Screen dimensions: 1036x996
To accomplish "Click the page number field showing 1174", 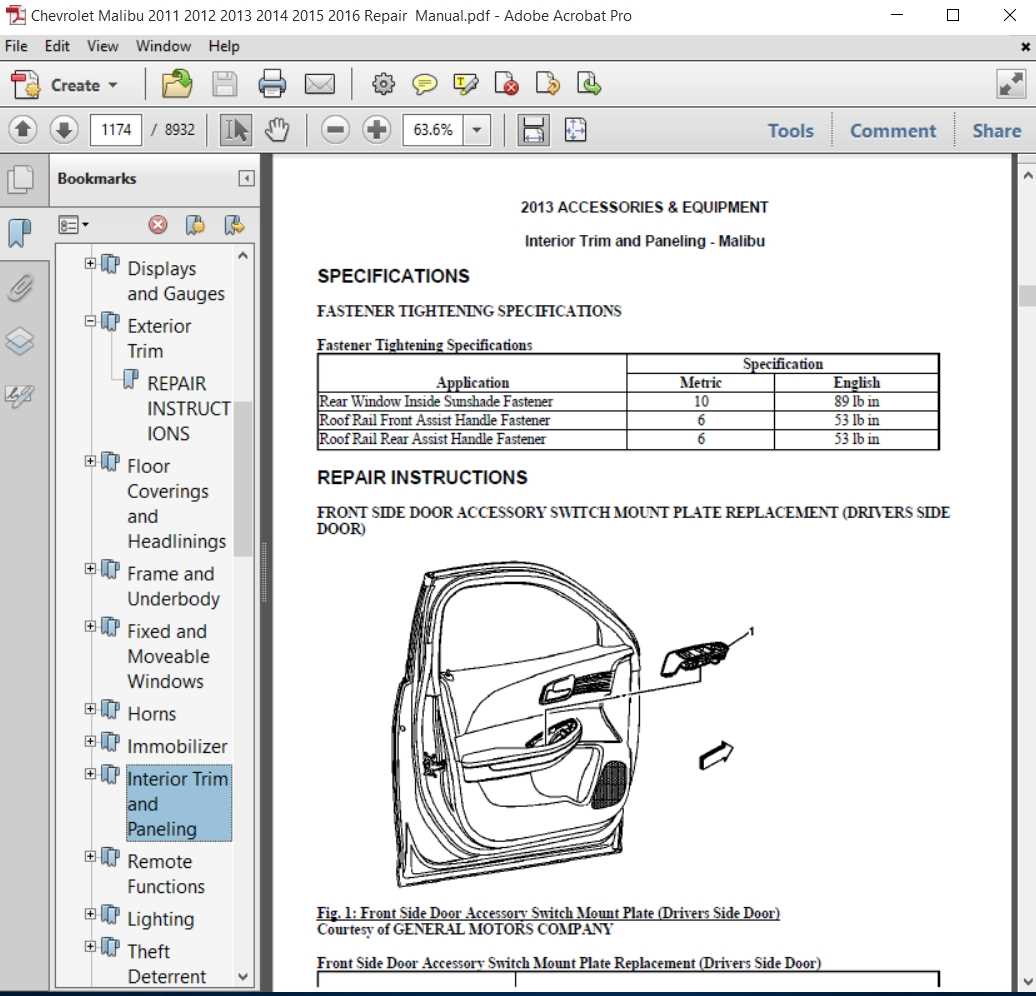I will 116,130.
